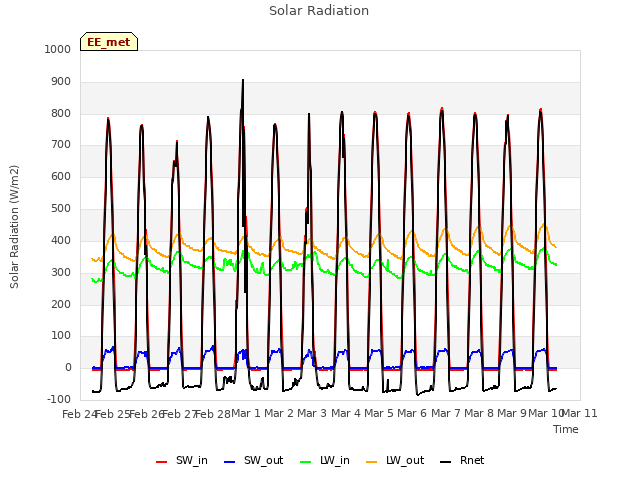Image resolution: width=640 pixels, height=480 pixels.
Task: Click the -100 y-axis tick label
Action: pos(59,399)
